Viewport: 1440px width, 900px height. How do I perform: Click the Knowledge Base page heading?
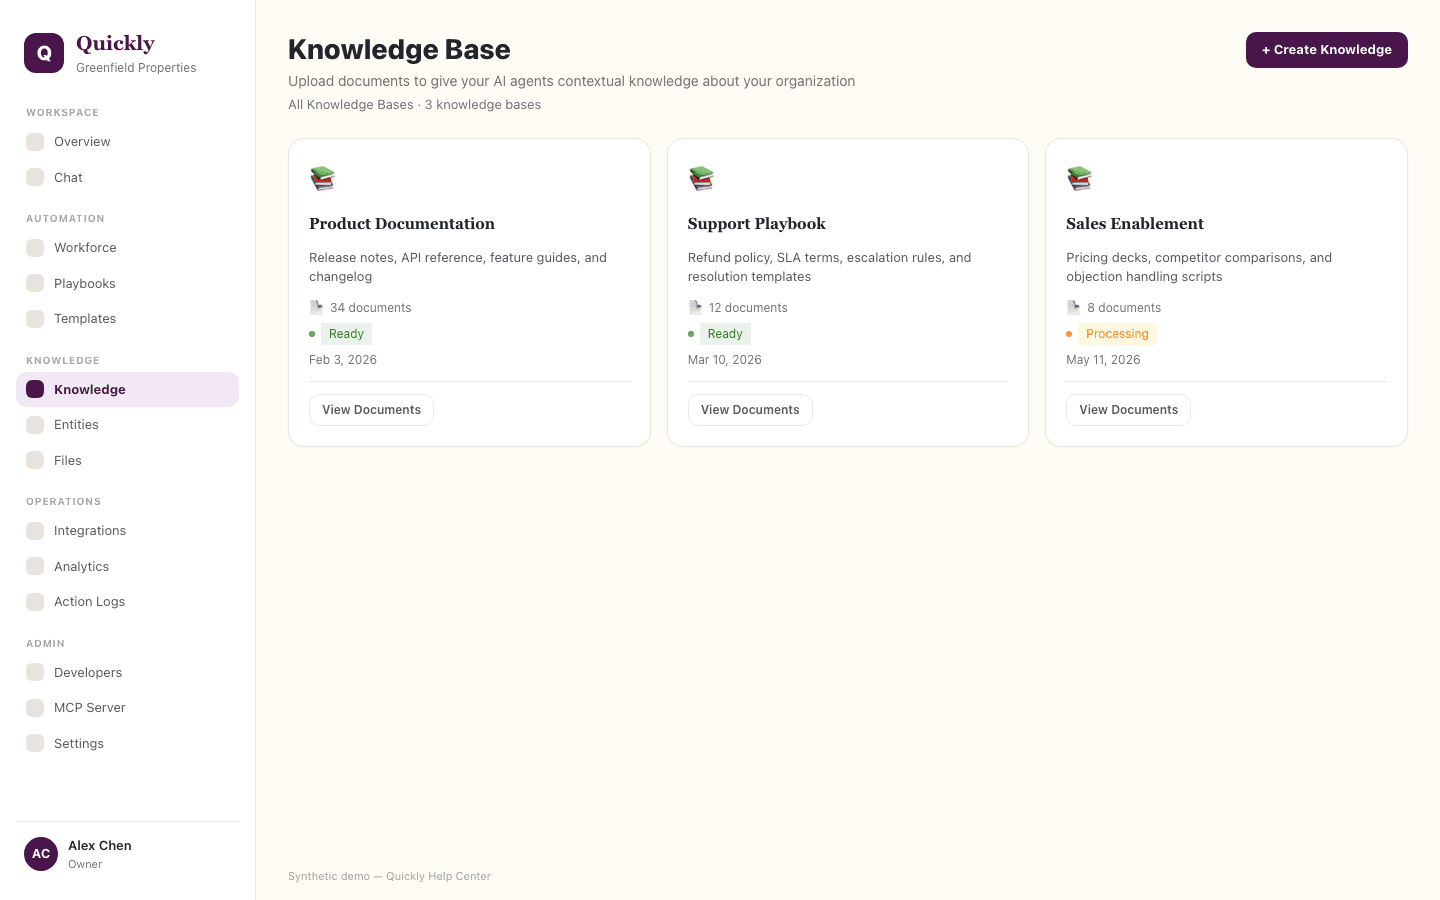pos(399,50)
